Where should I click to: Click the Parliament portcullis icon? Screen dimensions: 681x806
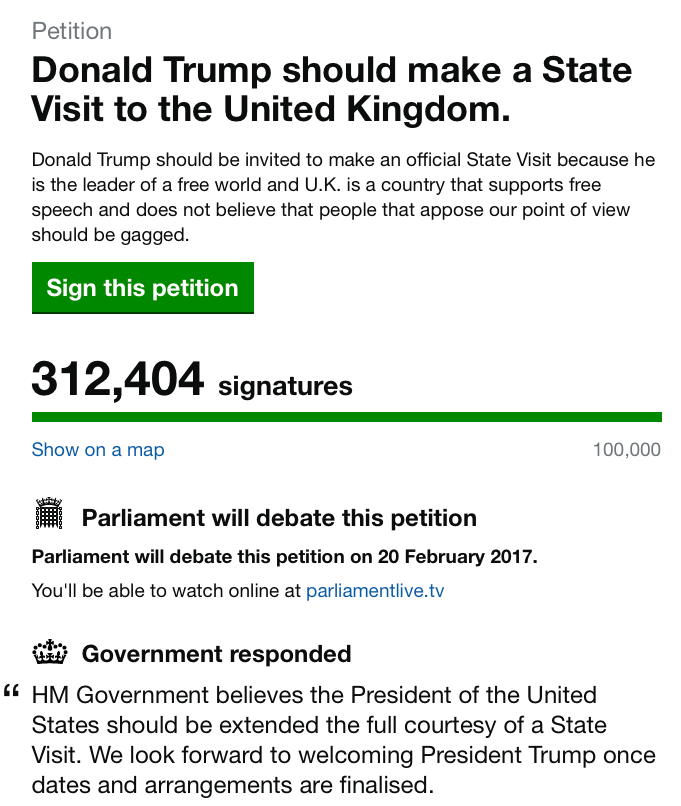tap(47, 517)
